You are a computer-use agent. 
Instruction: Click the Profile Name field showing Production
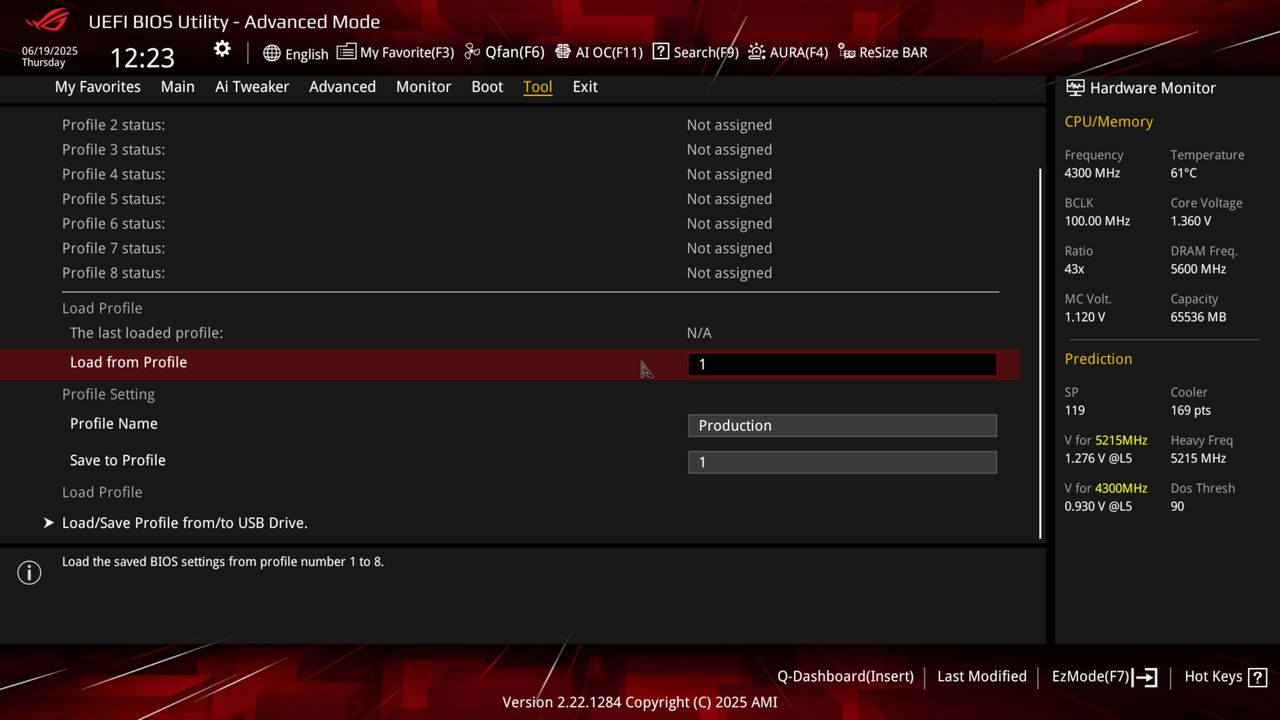tap(841, 425)
